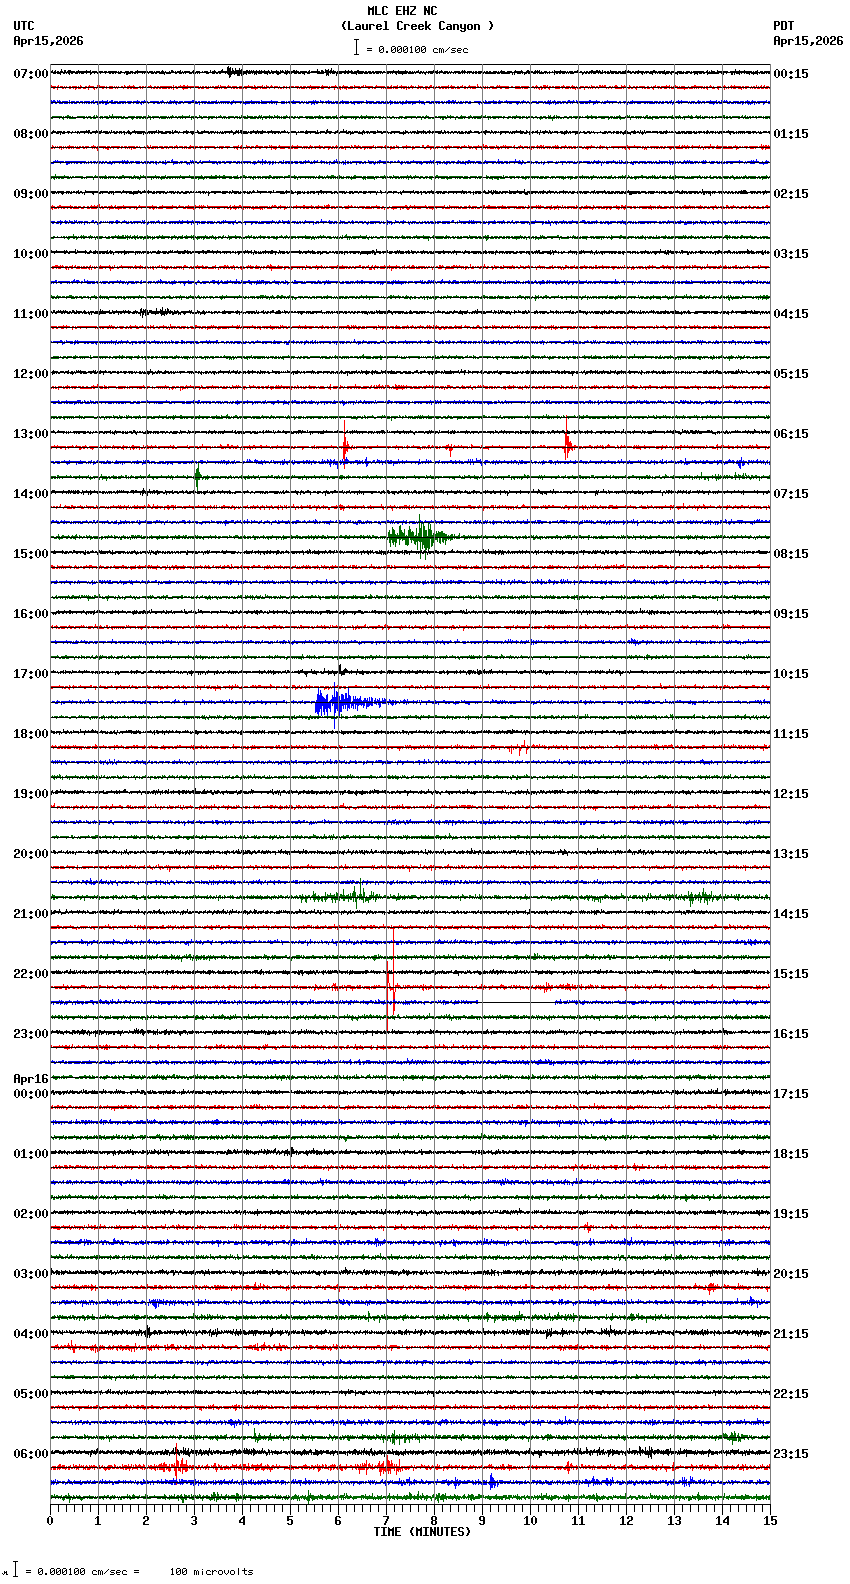Click the 18:15 PDT time label

coord(791,1154)
